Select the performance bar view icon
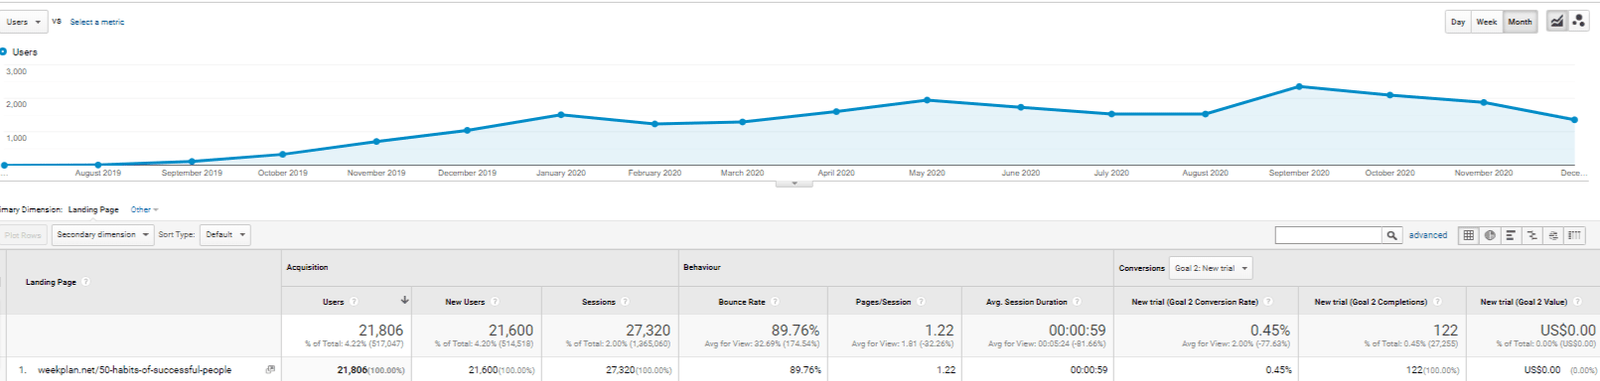The image size is (1600, 381). pyautogui.click(x=1511, y=235)
